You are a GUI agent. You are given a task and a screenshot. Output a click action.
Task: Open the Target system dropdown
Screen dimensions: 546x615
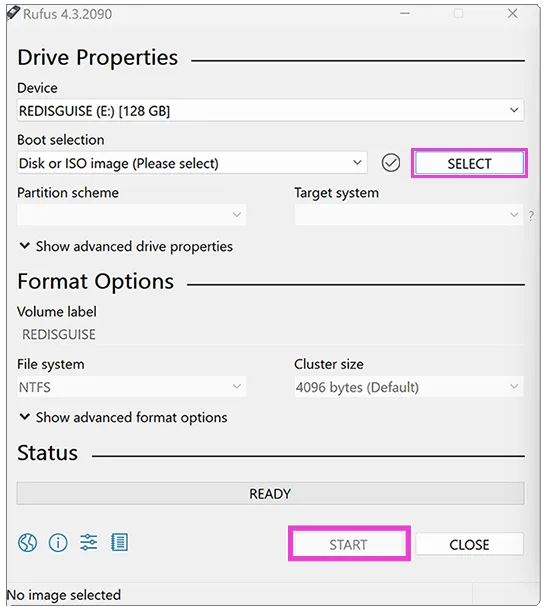pyautogui.click(x=409, y=215)
